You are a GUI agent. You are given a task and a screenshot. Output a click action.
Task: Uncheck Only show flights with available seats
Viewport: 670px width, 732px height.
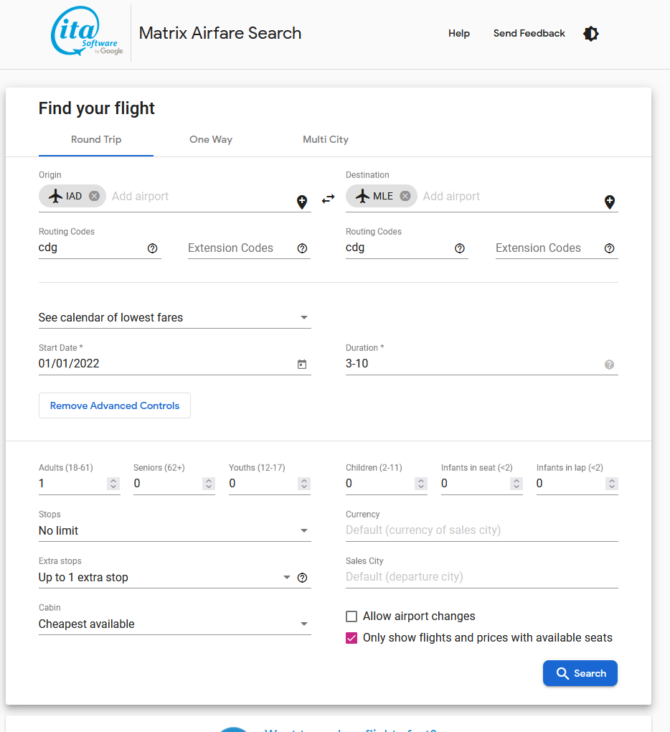tap(352, 638)
